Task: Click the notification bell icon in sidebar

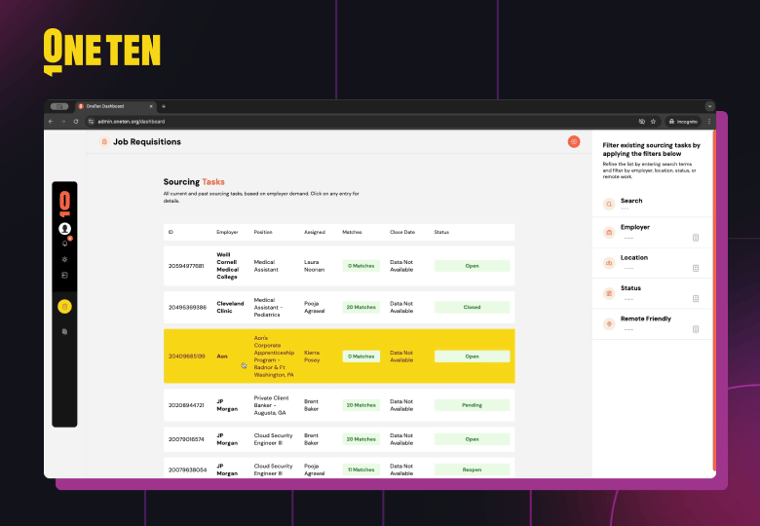Action: (65, 243)
